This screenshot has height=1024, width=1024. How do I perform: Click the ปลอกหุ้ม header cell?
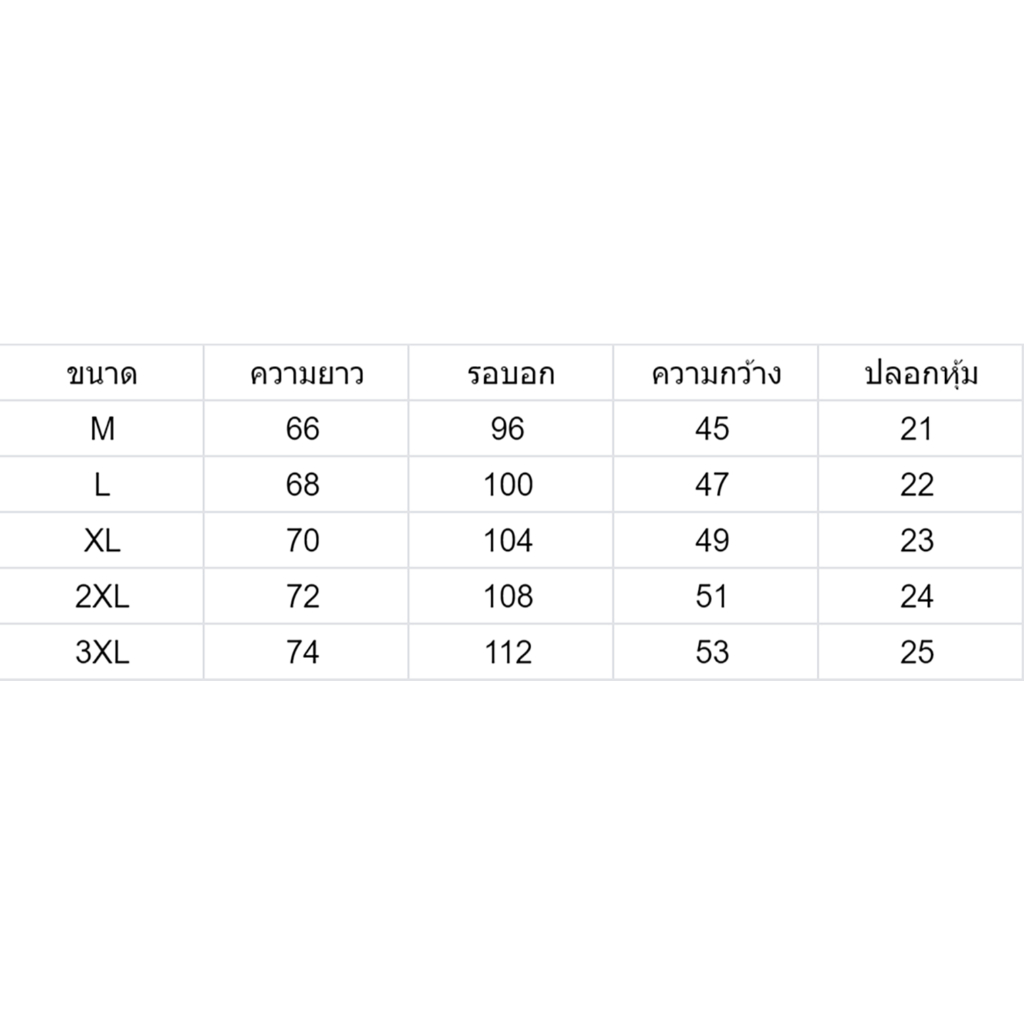click(920, 373)
